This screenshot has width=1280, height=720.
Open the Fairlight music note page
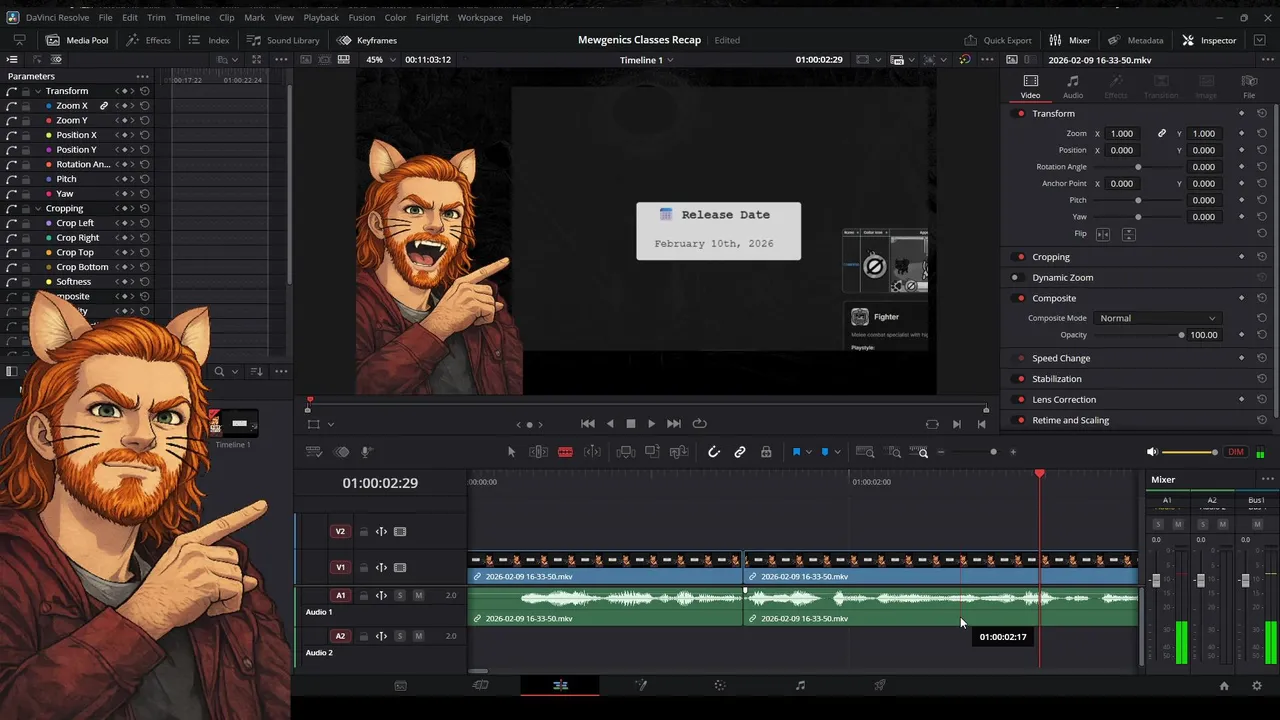pyautogui.click(x=800, y=685)
